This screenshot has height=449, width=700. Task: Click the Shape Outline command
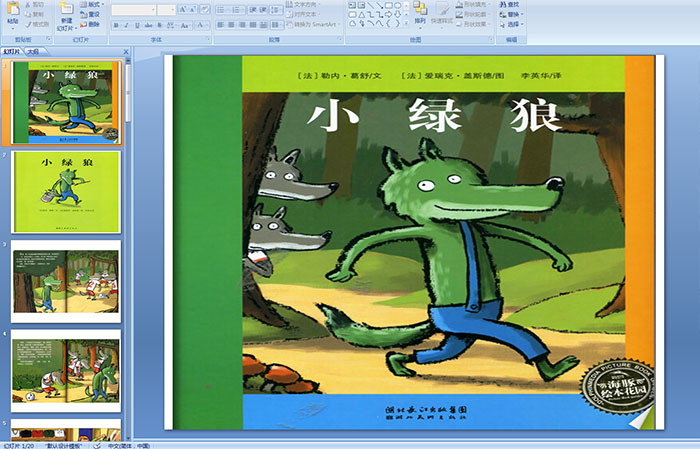tap(473, 14)
